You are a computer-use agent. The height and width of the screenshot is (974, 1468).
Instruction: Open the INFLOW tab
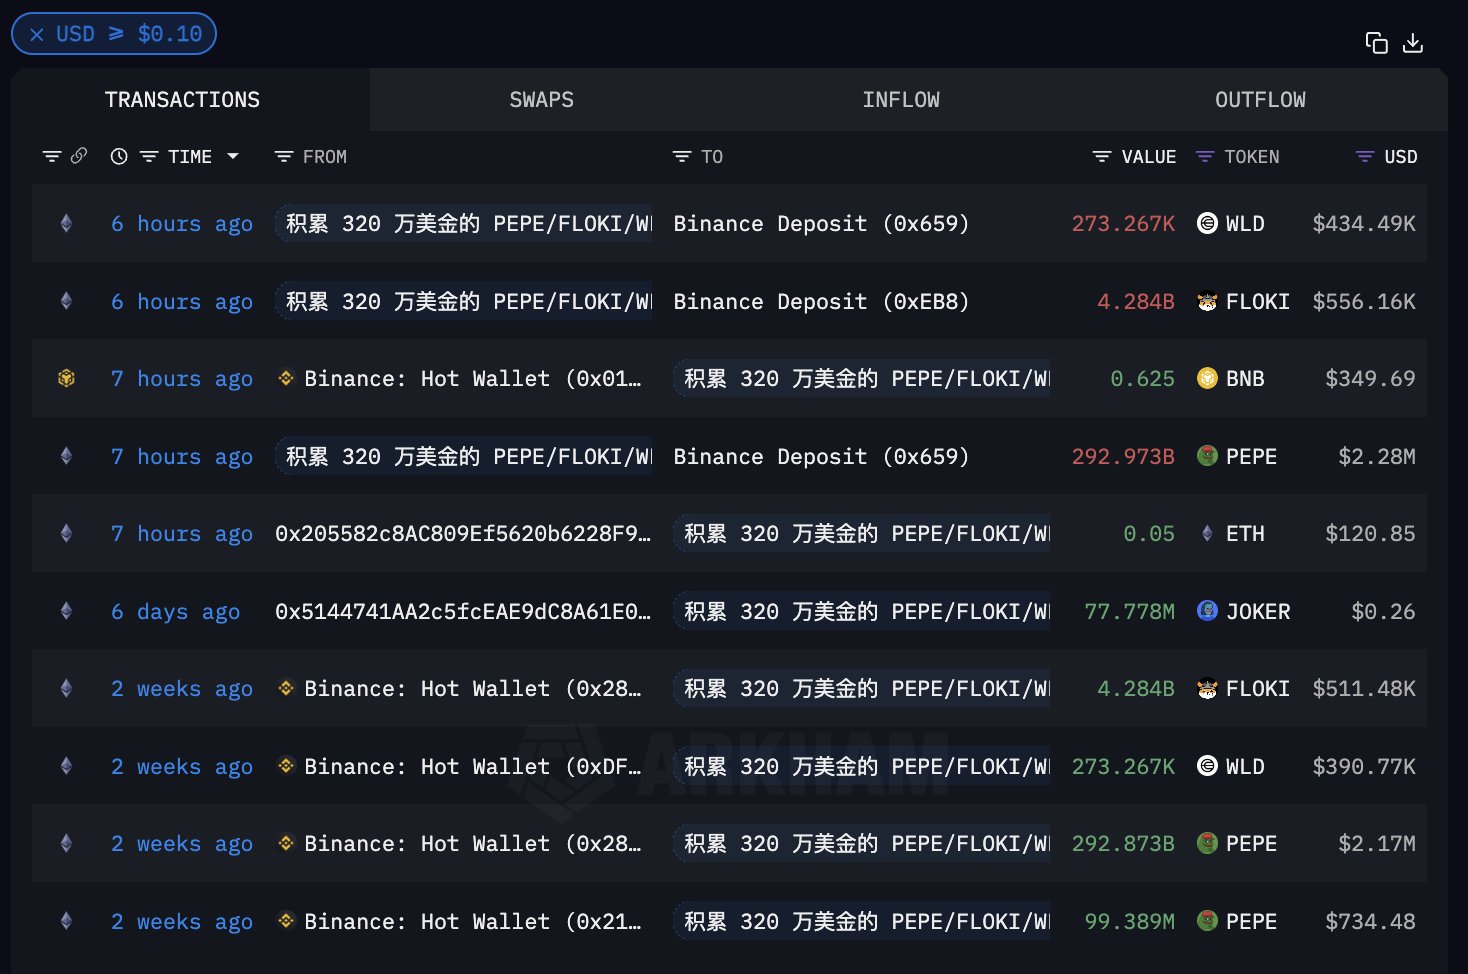901,100
